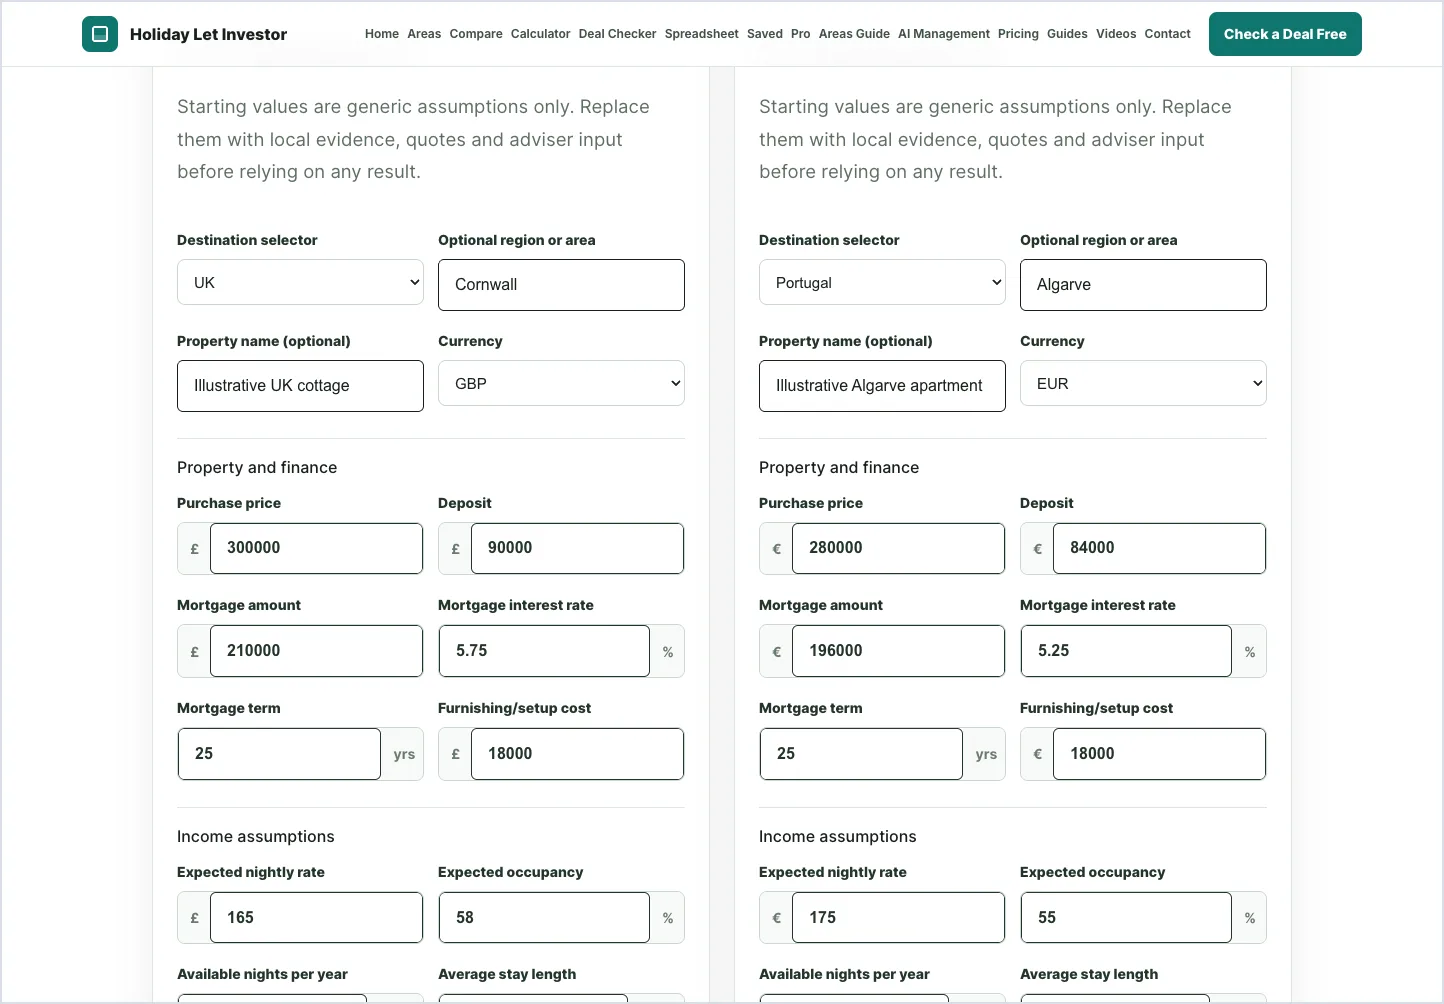Go to the Areas page
1444x1004 pixels.
424,34
